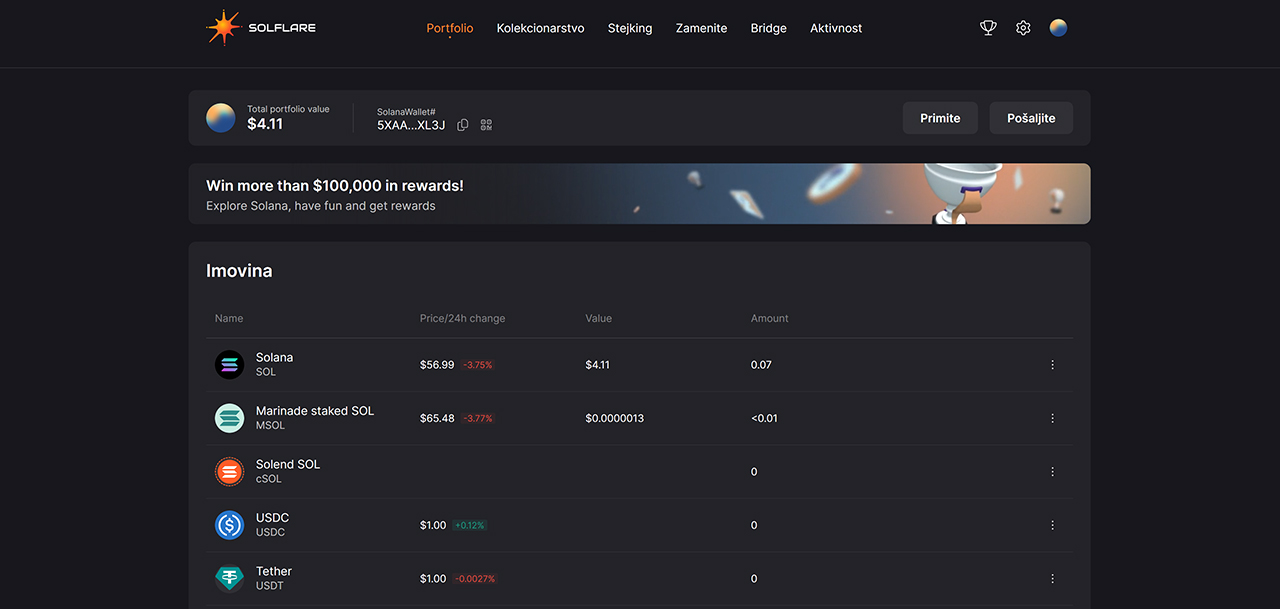Show the wallet QR code icon
This screenshot has height=609, width=1280.
(x=486, y=125)
